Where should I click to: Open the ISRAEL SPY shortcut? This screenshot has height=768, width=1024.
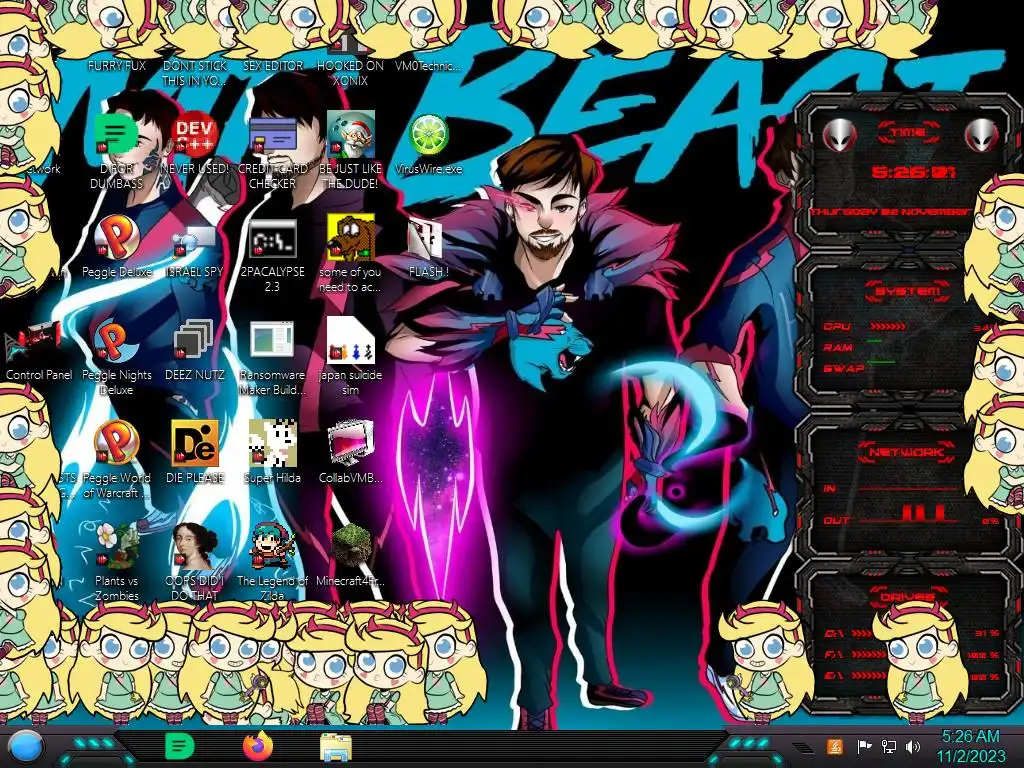[x=195, y=240]
